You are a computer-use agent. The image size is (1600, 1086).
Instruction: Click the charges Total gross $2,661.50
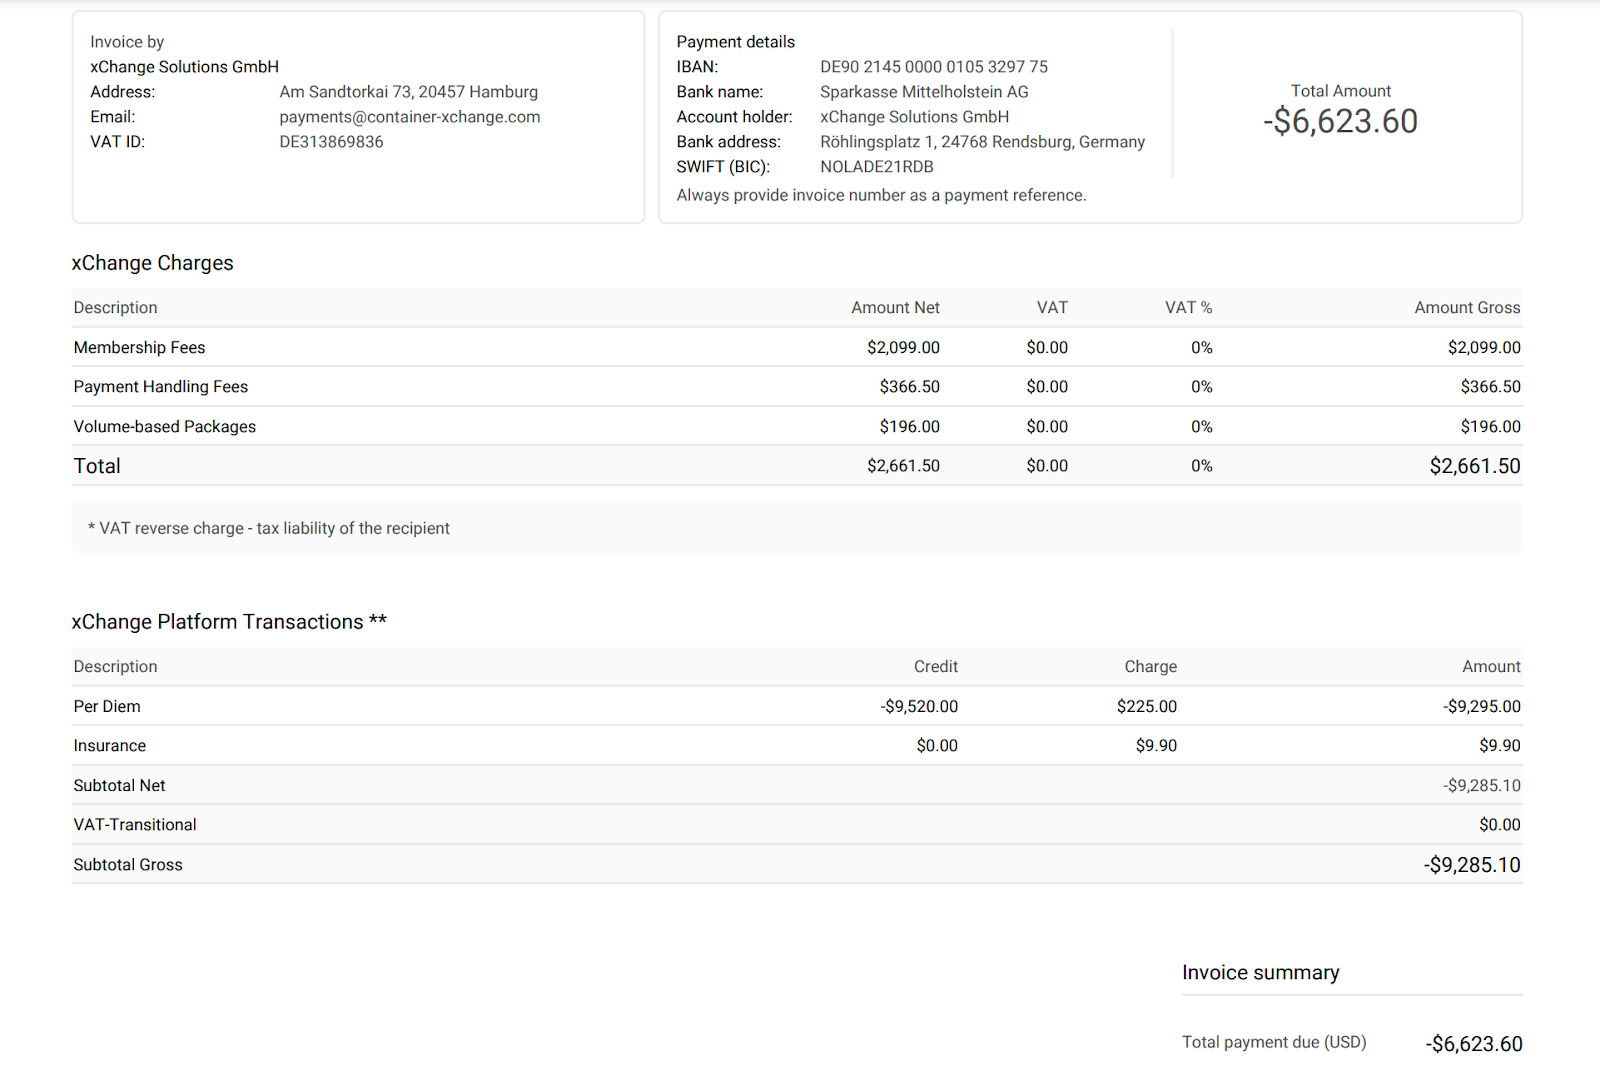click(1475, 466)
